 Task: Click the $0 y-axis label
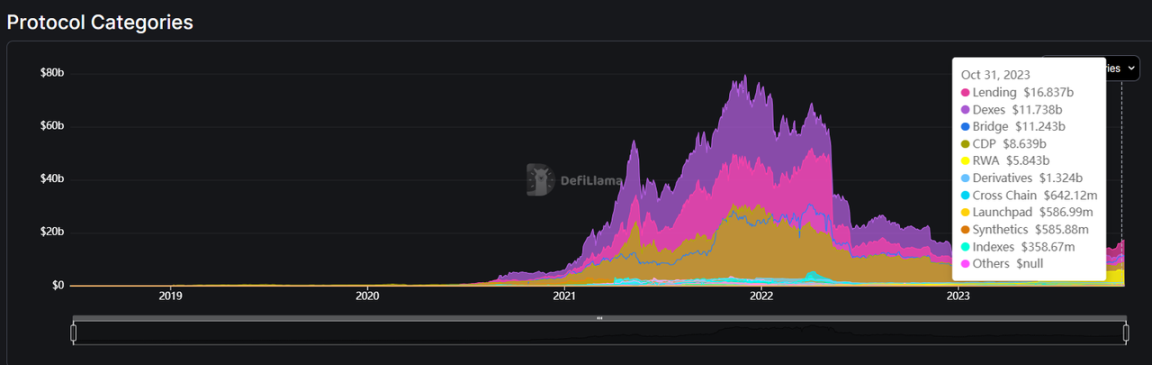pos(57,285)
